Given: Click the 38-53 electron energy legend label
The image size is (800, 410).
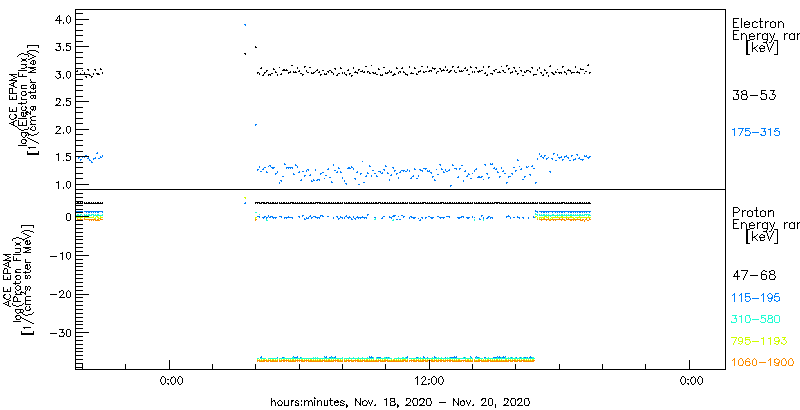Looking at the screenshot, I should pyautogui.click(x=754, y=95).
